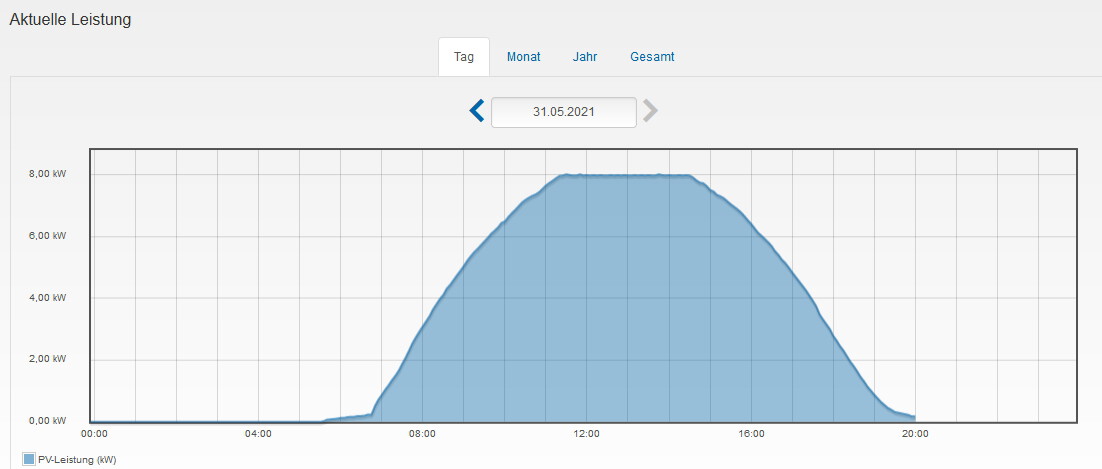This screenshot has width=1102, height=469.
Task: Click the greyed-out next day arrow
Action: pos(650,111)
